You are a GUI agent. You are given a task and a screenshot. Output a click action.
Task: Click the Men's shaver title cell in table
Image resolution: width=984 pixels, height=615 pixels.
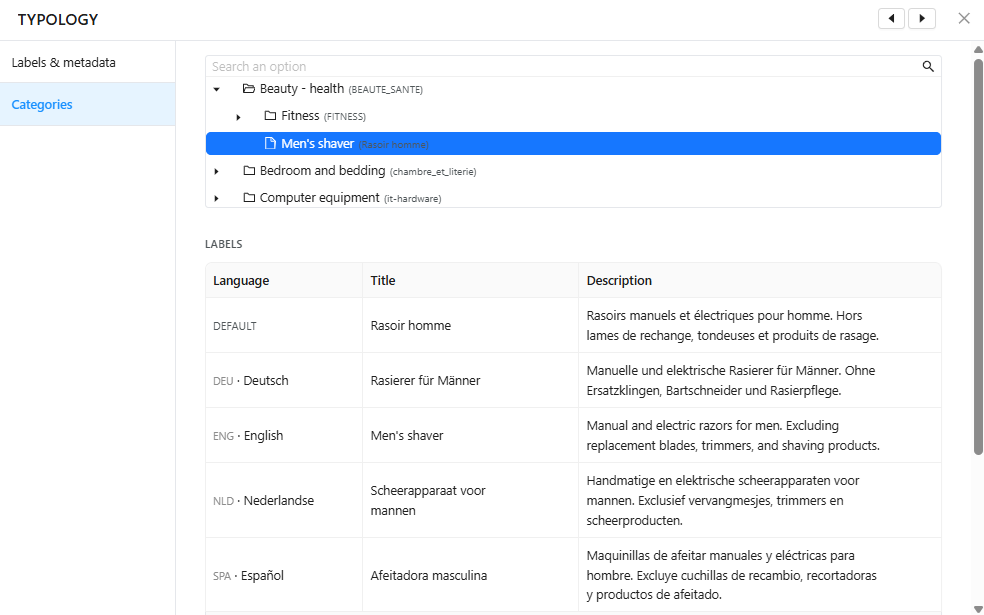470,436
